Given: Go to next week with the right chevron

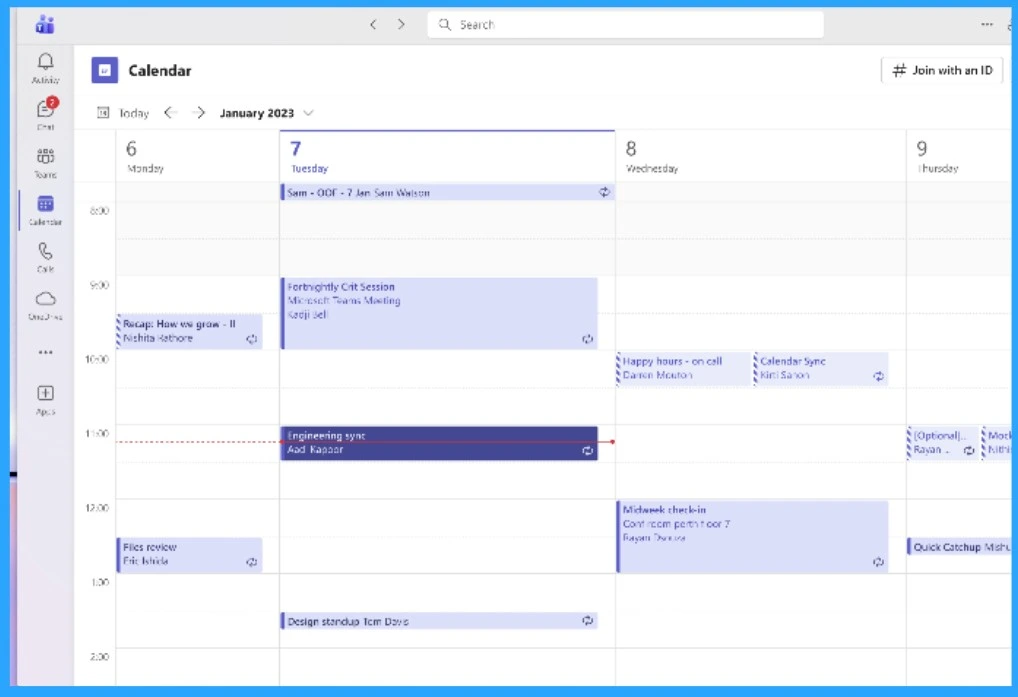Looking at the screenshot, I should coord(198,113).
